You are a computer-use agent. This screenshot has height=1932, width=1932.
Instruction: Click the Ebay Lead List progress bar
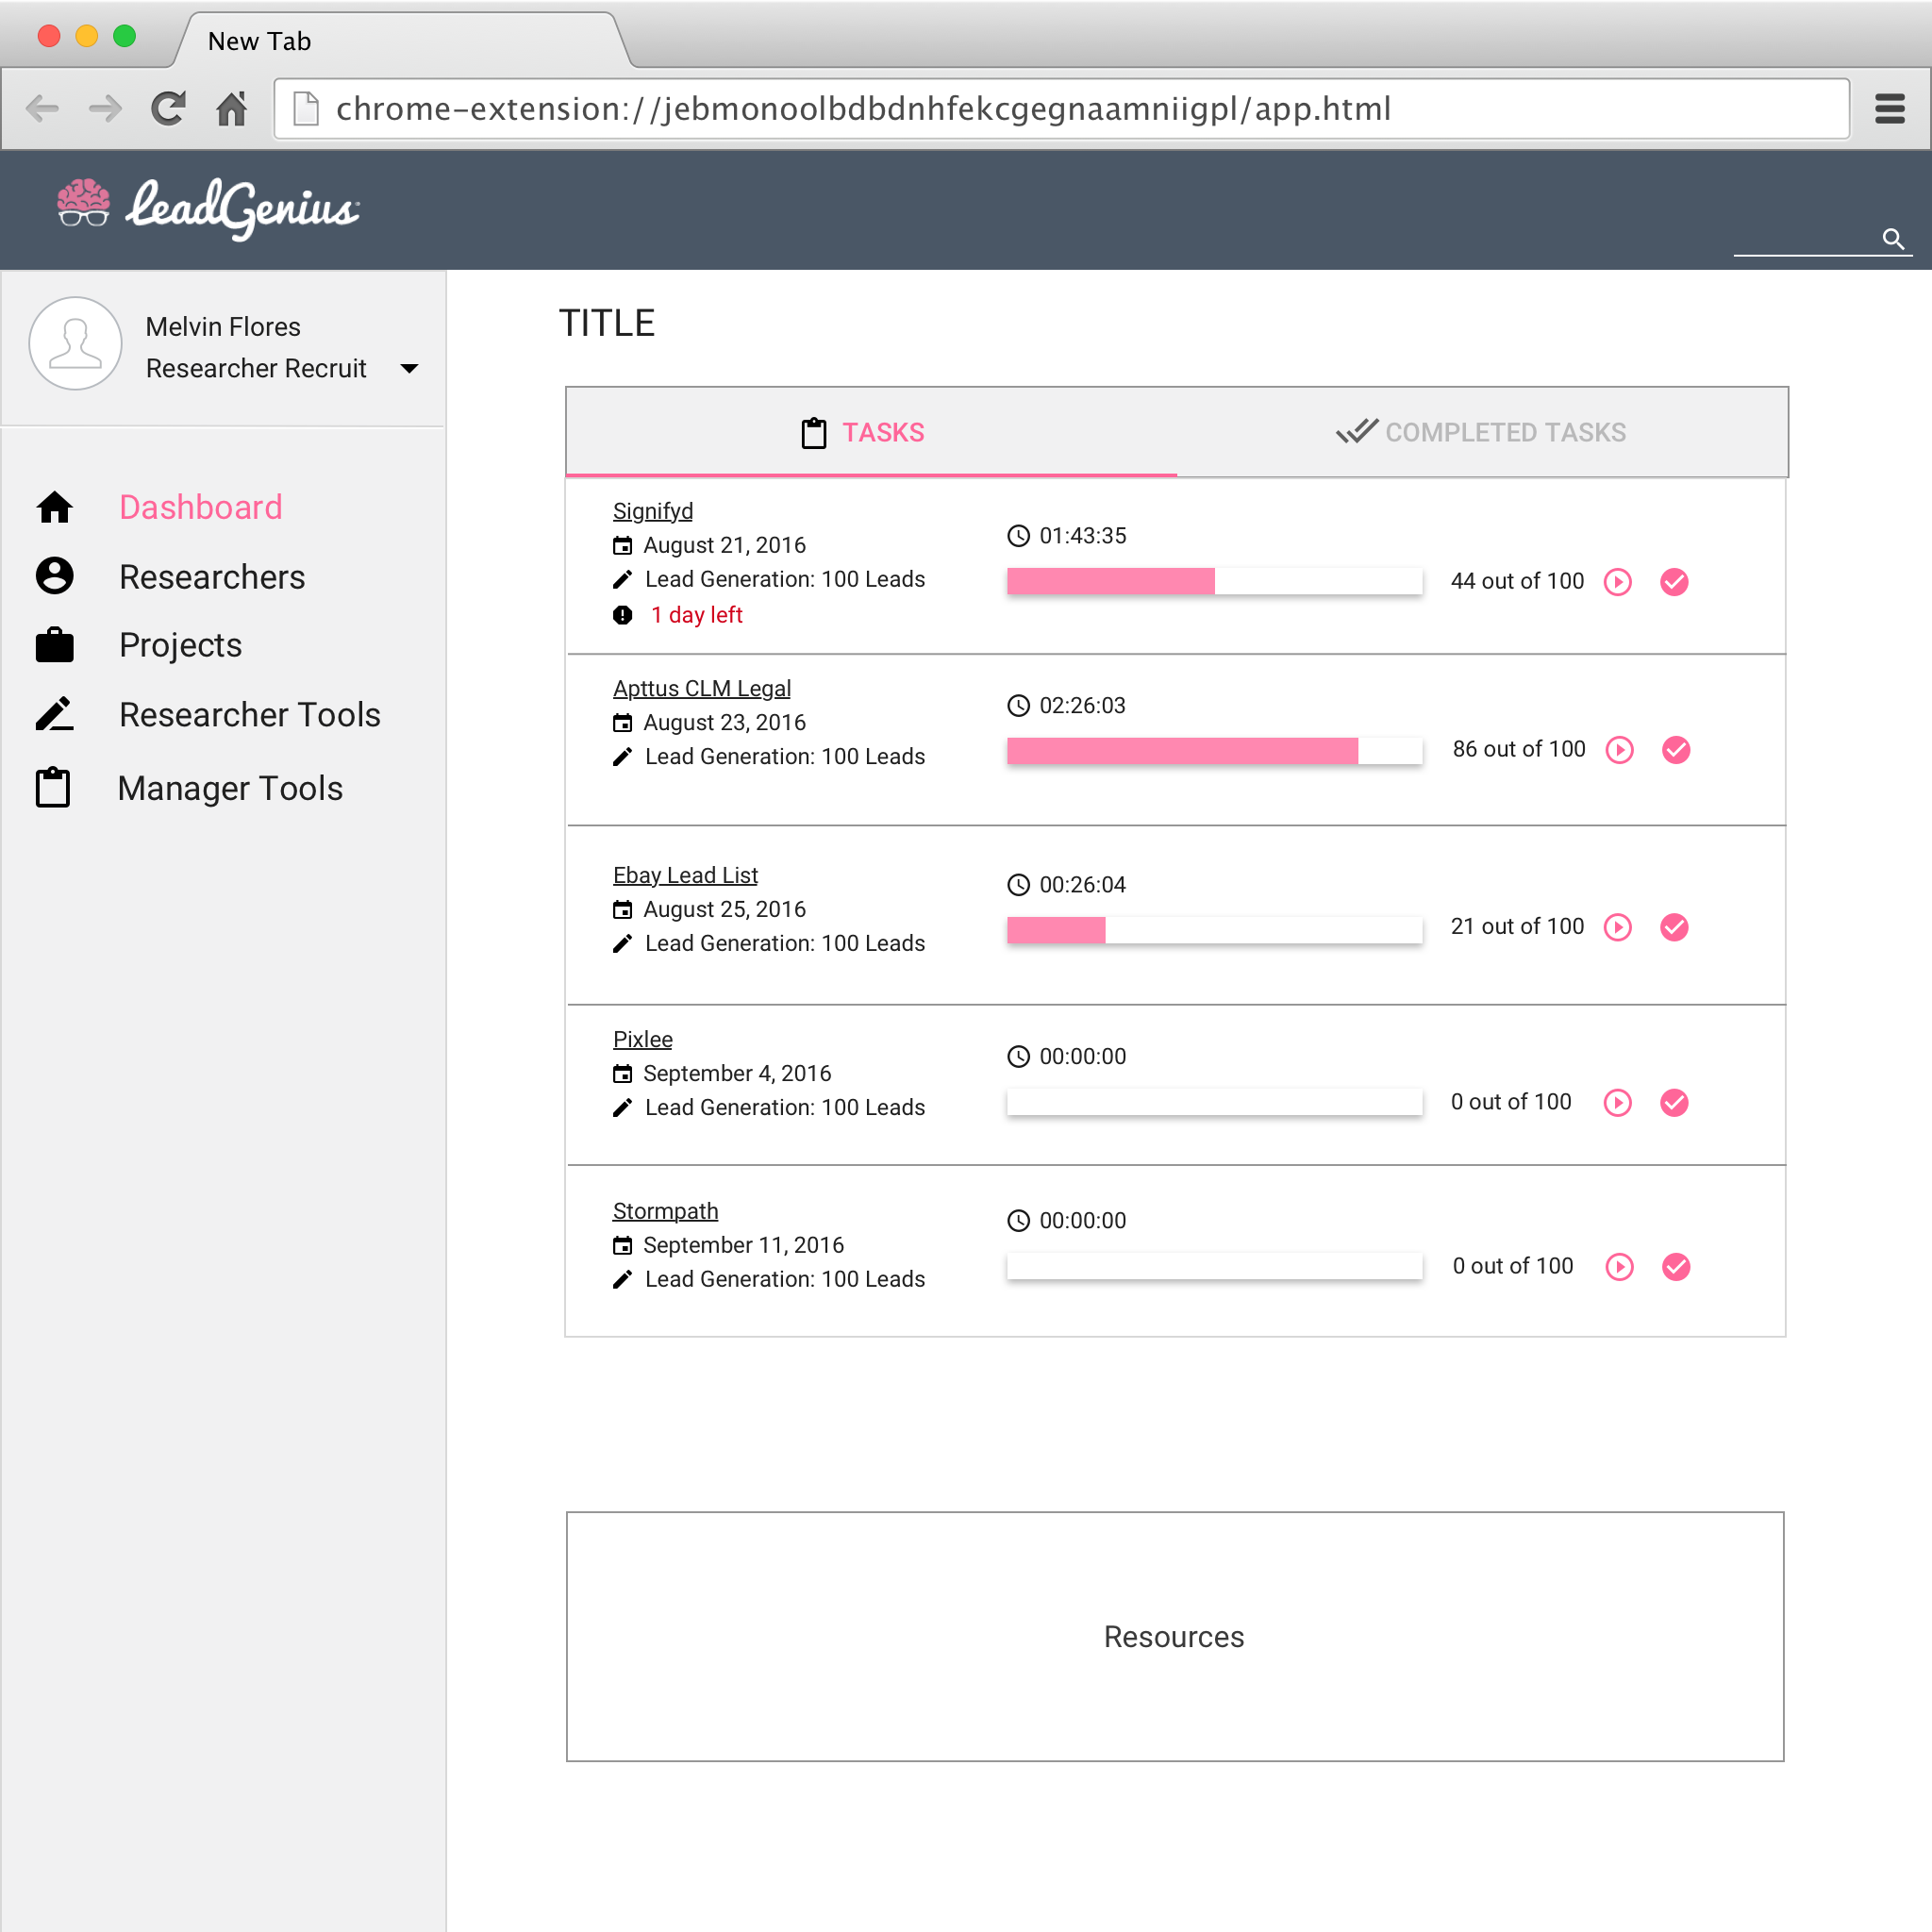[x=1214, y=929]
